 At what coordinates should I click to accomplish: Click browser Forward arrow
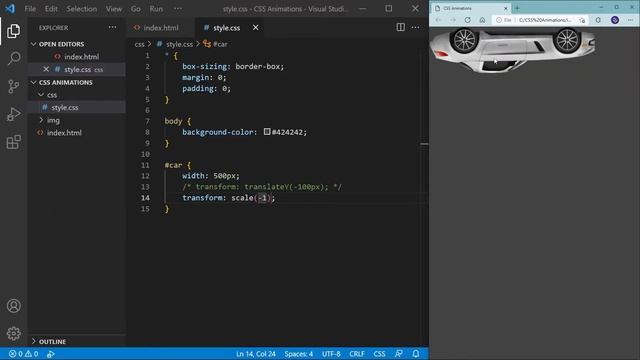(453, 20)
